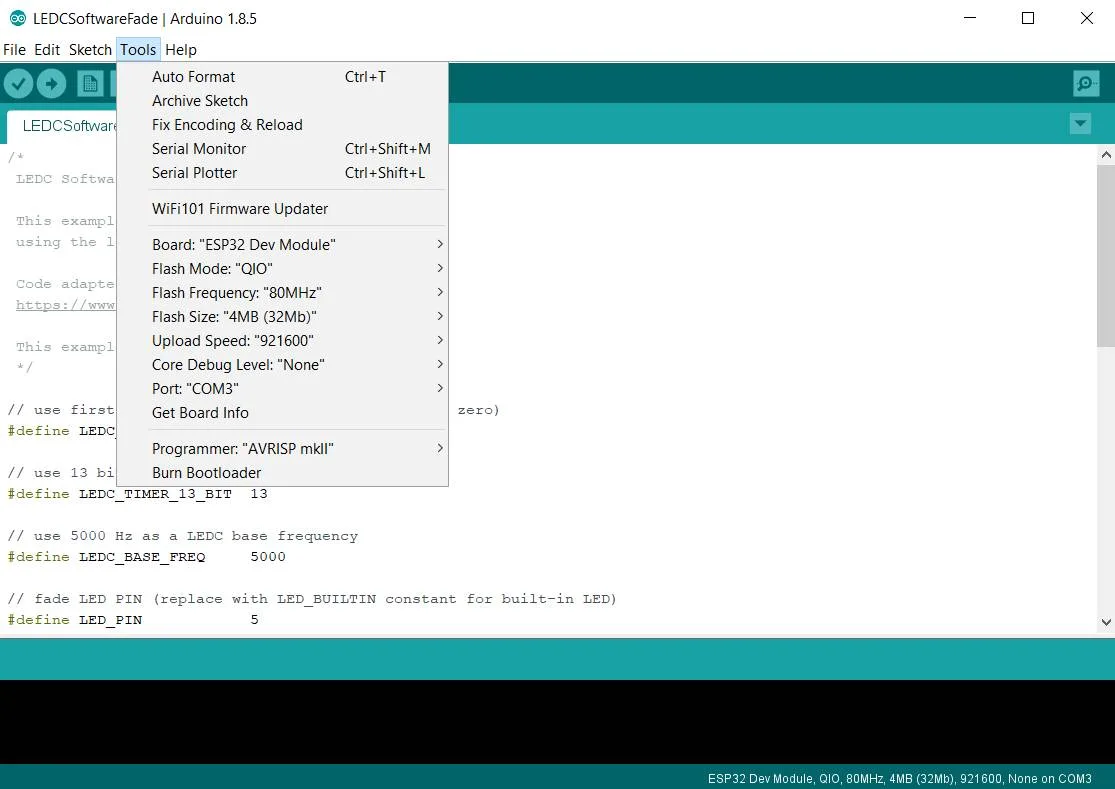The image size is (1115, 789).
Task: Open Serial Monitor magnifier icon
Action: 1086,84
